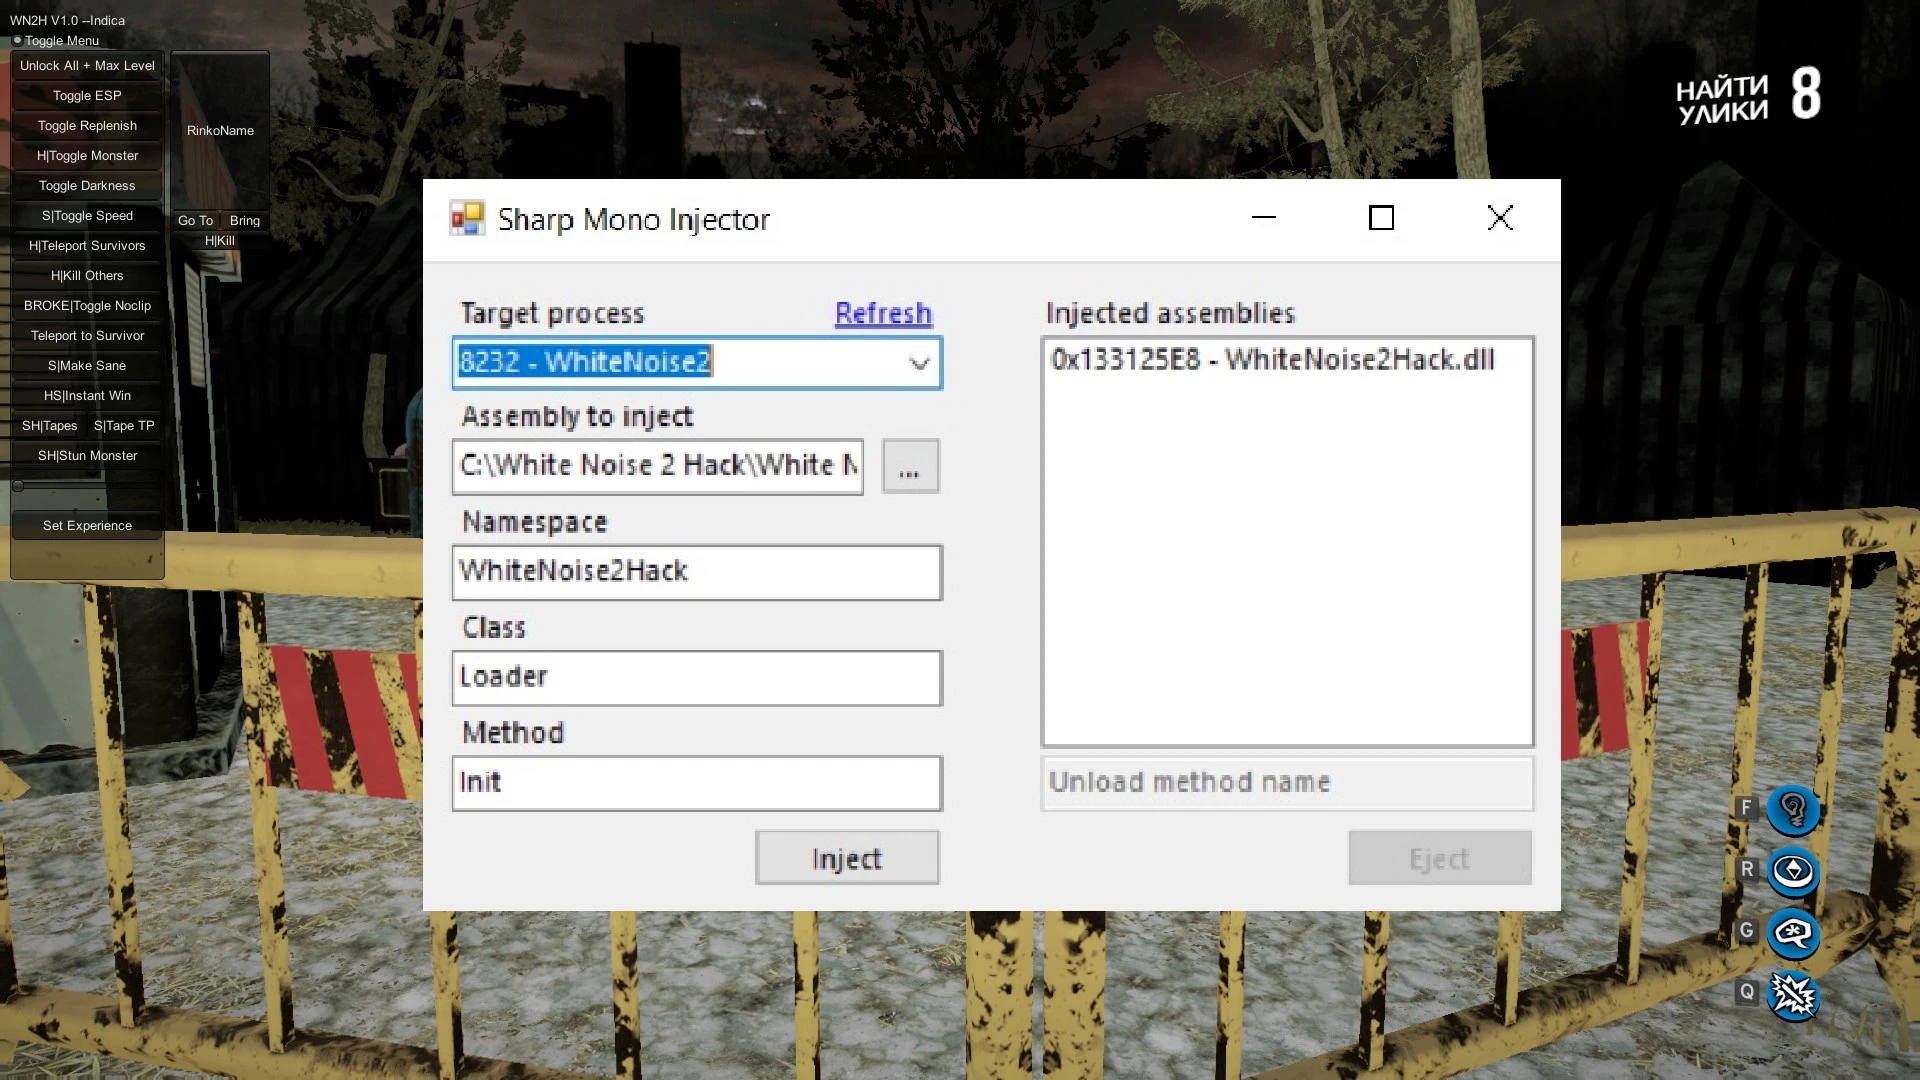Activate the lightbulb ability bound to F
This screenshot has width=1920, height=1080.
coord(1793,810)
